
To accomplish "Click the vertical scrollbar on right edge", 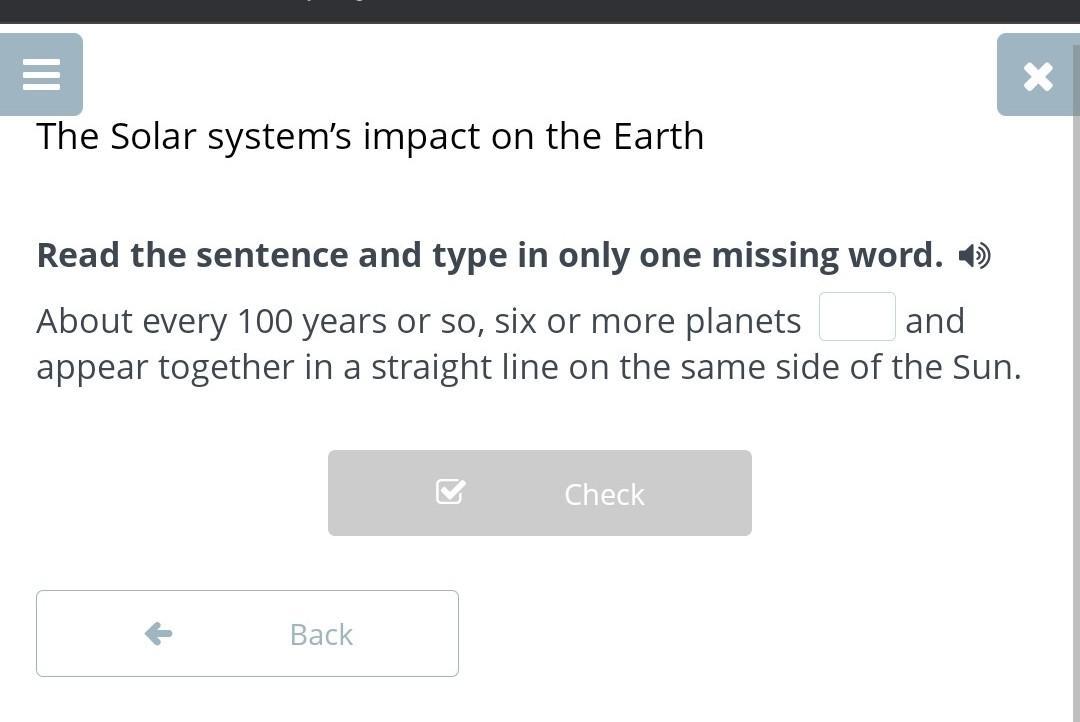I will coord(1075,400).
